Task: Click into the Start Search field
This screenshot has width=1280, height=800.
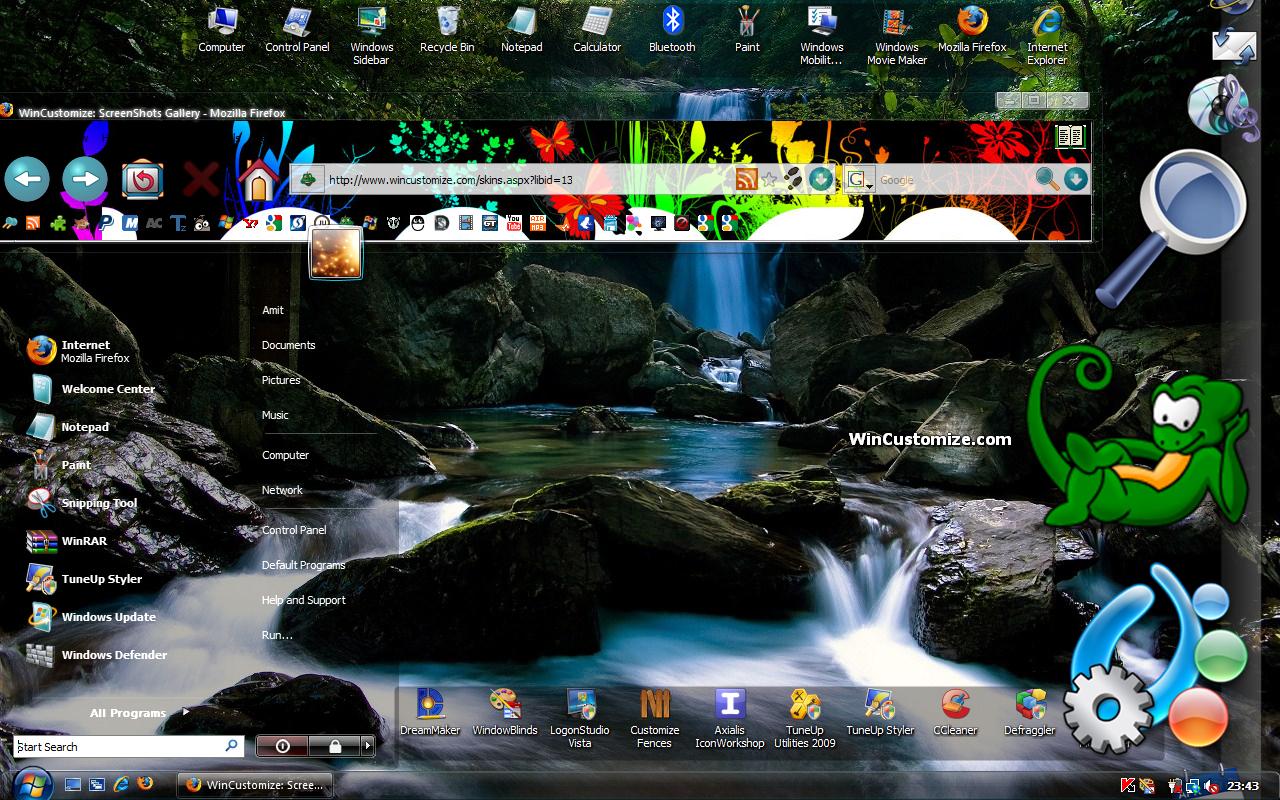Action: (120, 747)
